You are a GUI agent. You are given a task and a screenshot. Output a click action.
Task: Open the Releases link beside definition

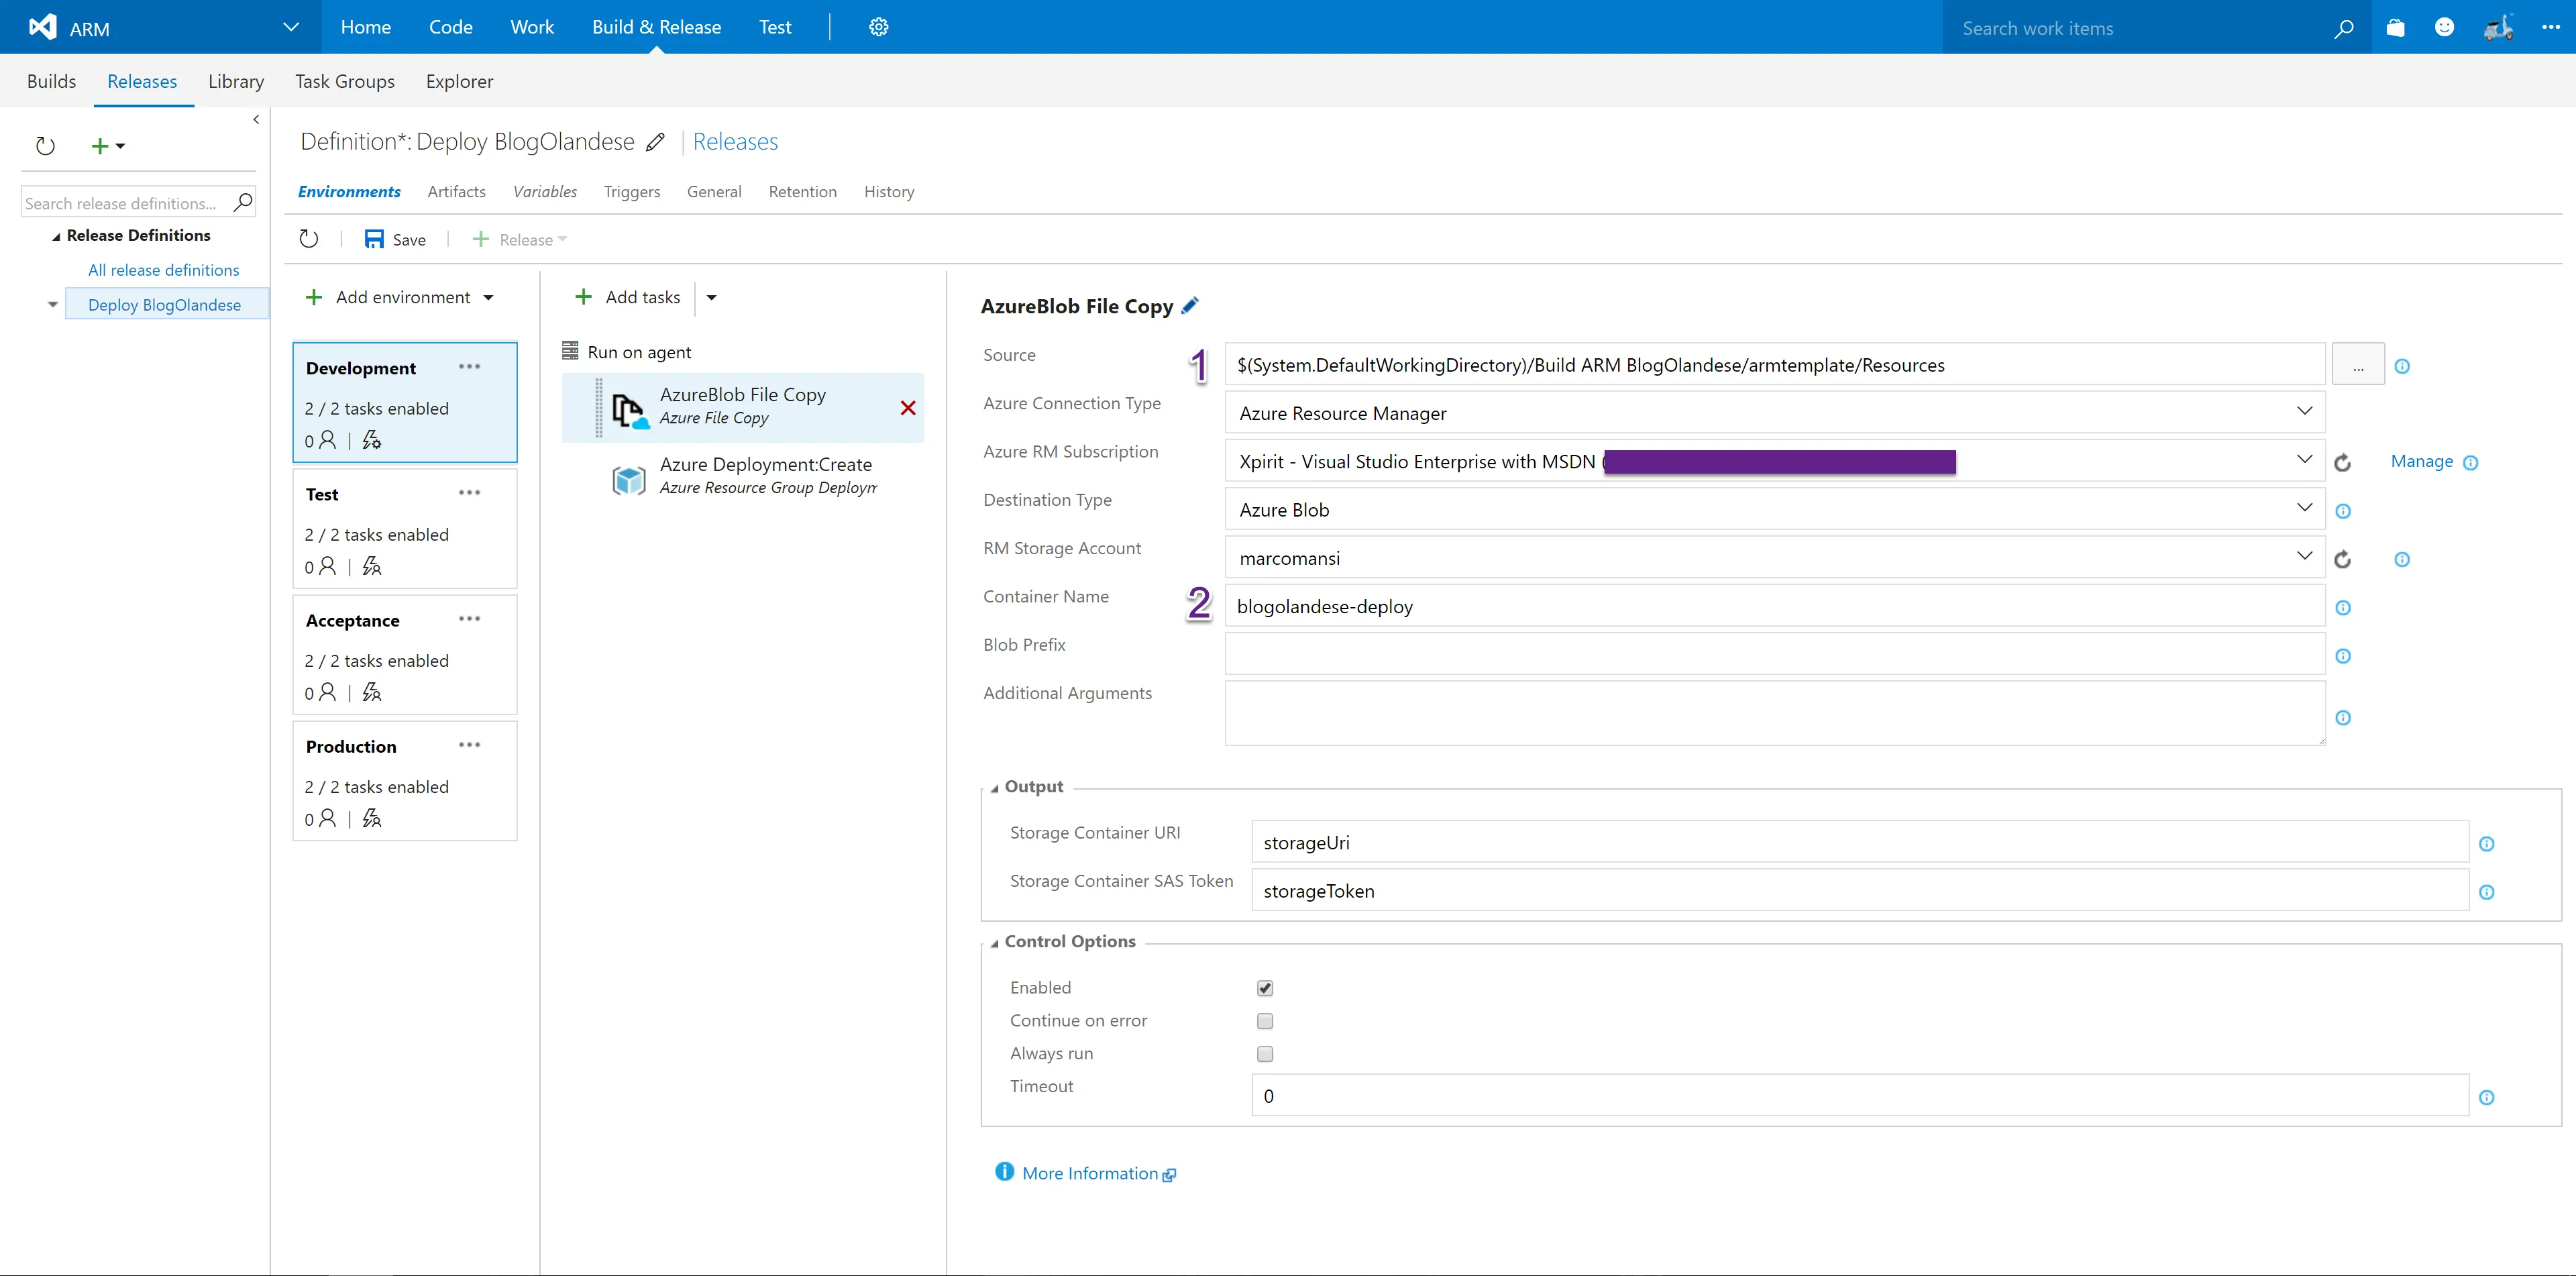point(735,142)
